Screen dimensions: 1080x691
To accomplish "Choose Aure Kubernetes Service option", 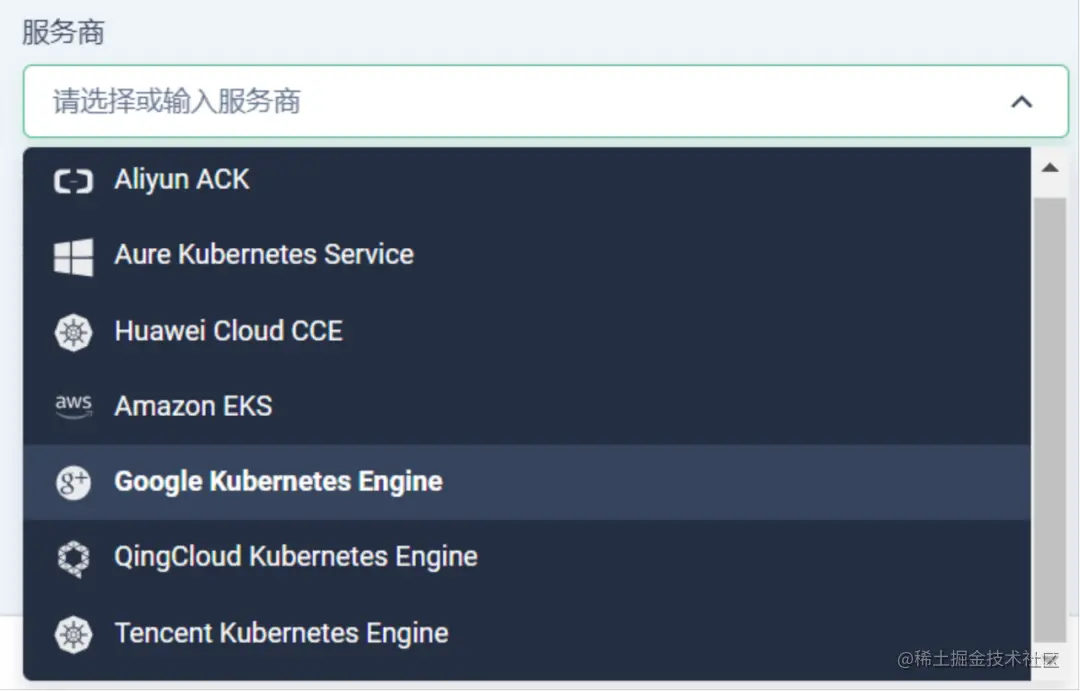I will pos(264,255).
